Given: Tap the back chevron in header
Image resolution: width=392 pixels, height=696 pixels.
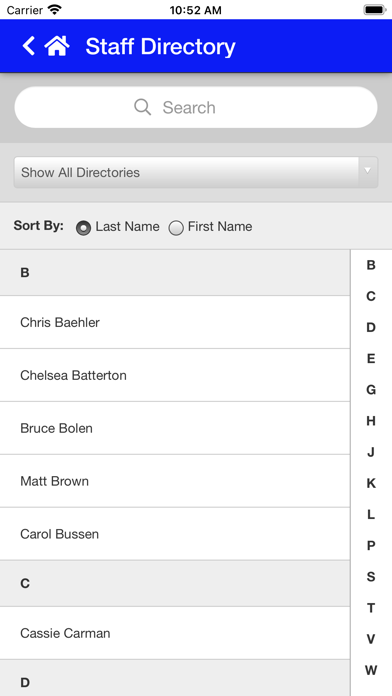Looking at the screenshot, I should point(28,46).
